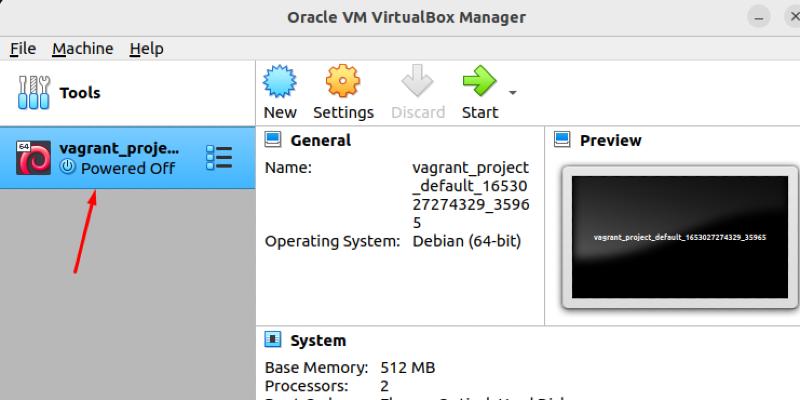Open the Machine menu

[82, 48]
